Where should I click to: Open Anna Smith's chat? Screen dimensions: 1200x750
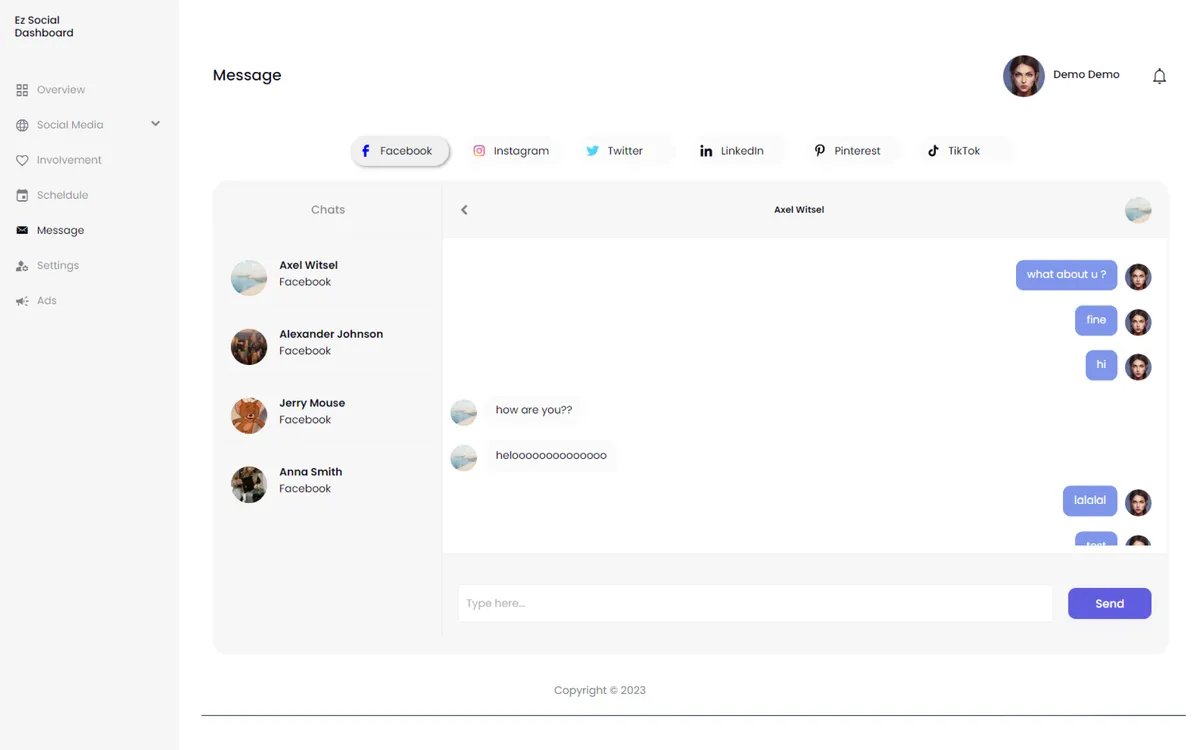[328, 484]
